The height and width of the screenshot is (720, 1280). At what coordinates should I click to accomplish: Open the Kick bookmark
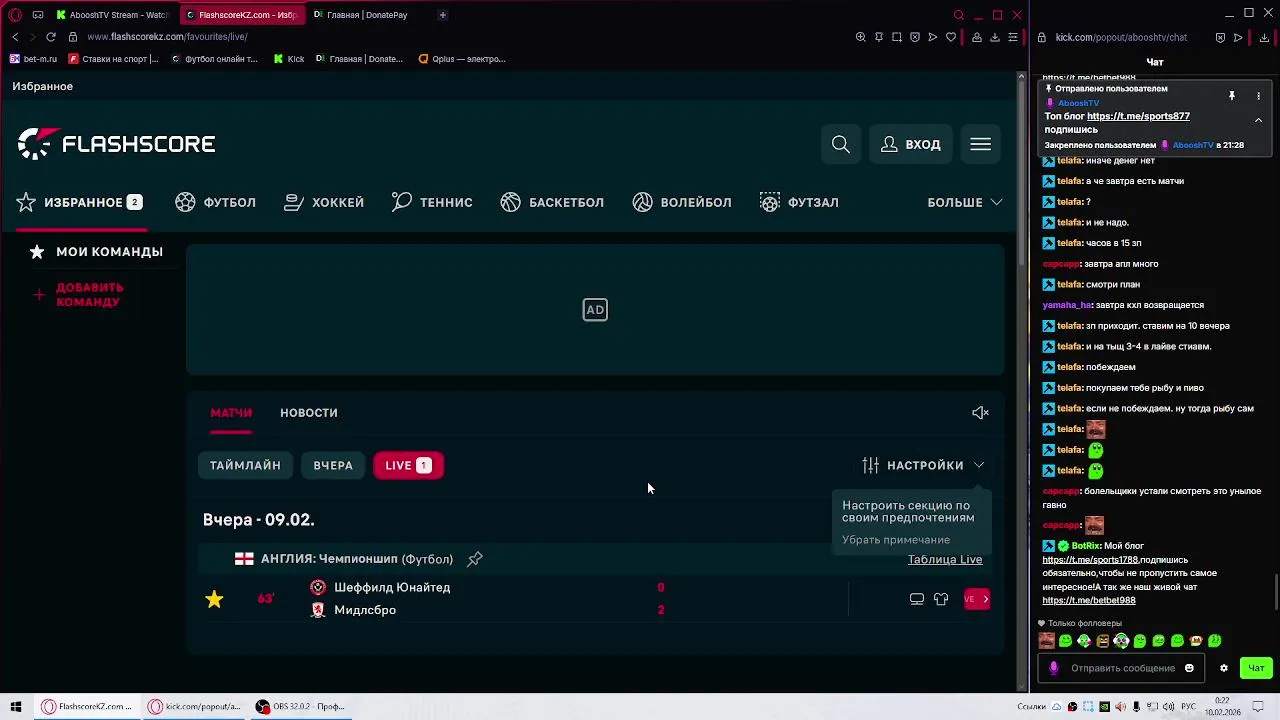[x=289, y=59]
